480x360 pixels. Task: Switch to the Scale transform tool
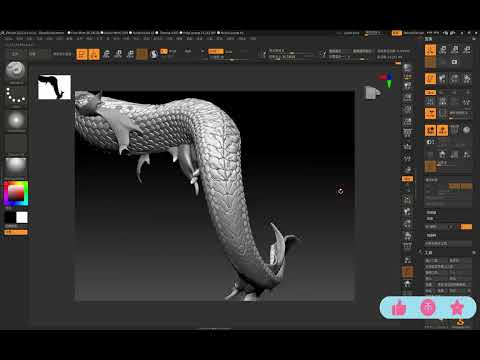[x=118, y=54]
